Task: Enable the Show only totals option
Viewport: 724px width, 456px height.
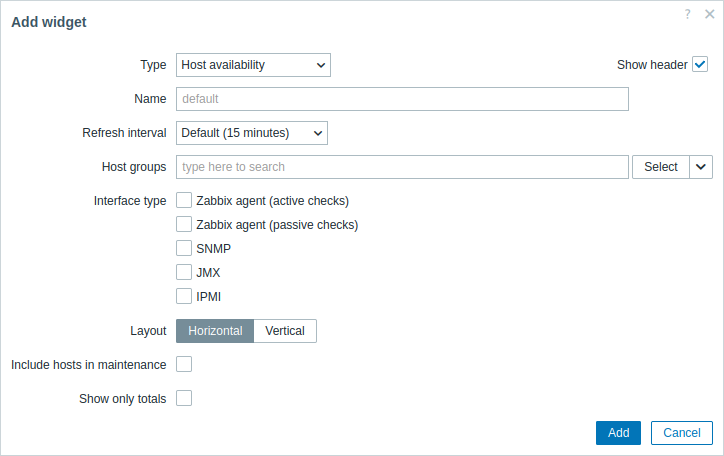Action: [184, 398]
